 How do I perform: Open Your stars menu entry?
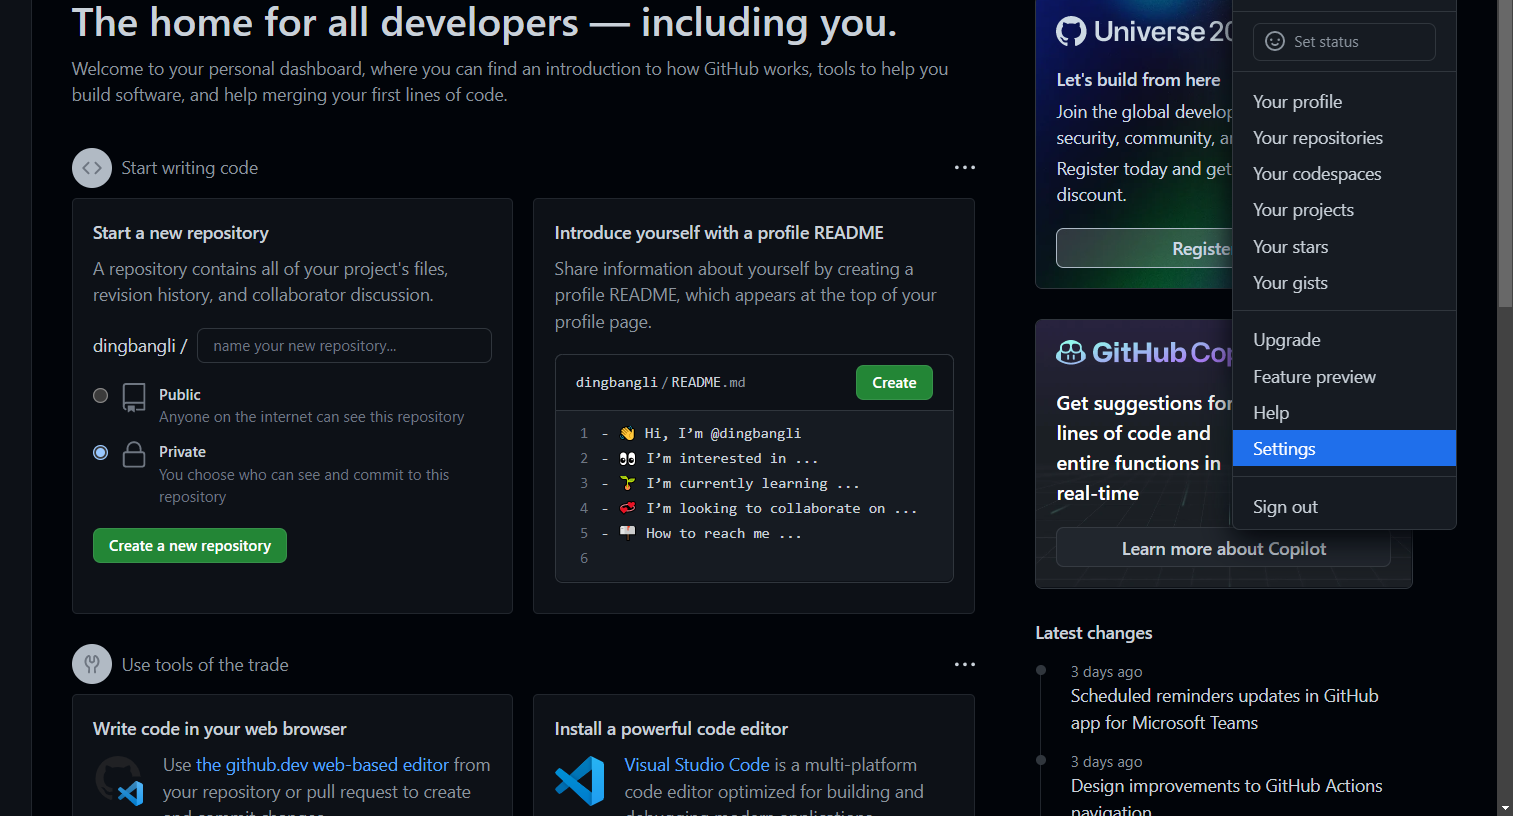(1344, 247)
